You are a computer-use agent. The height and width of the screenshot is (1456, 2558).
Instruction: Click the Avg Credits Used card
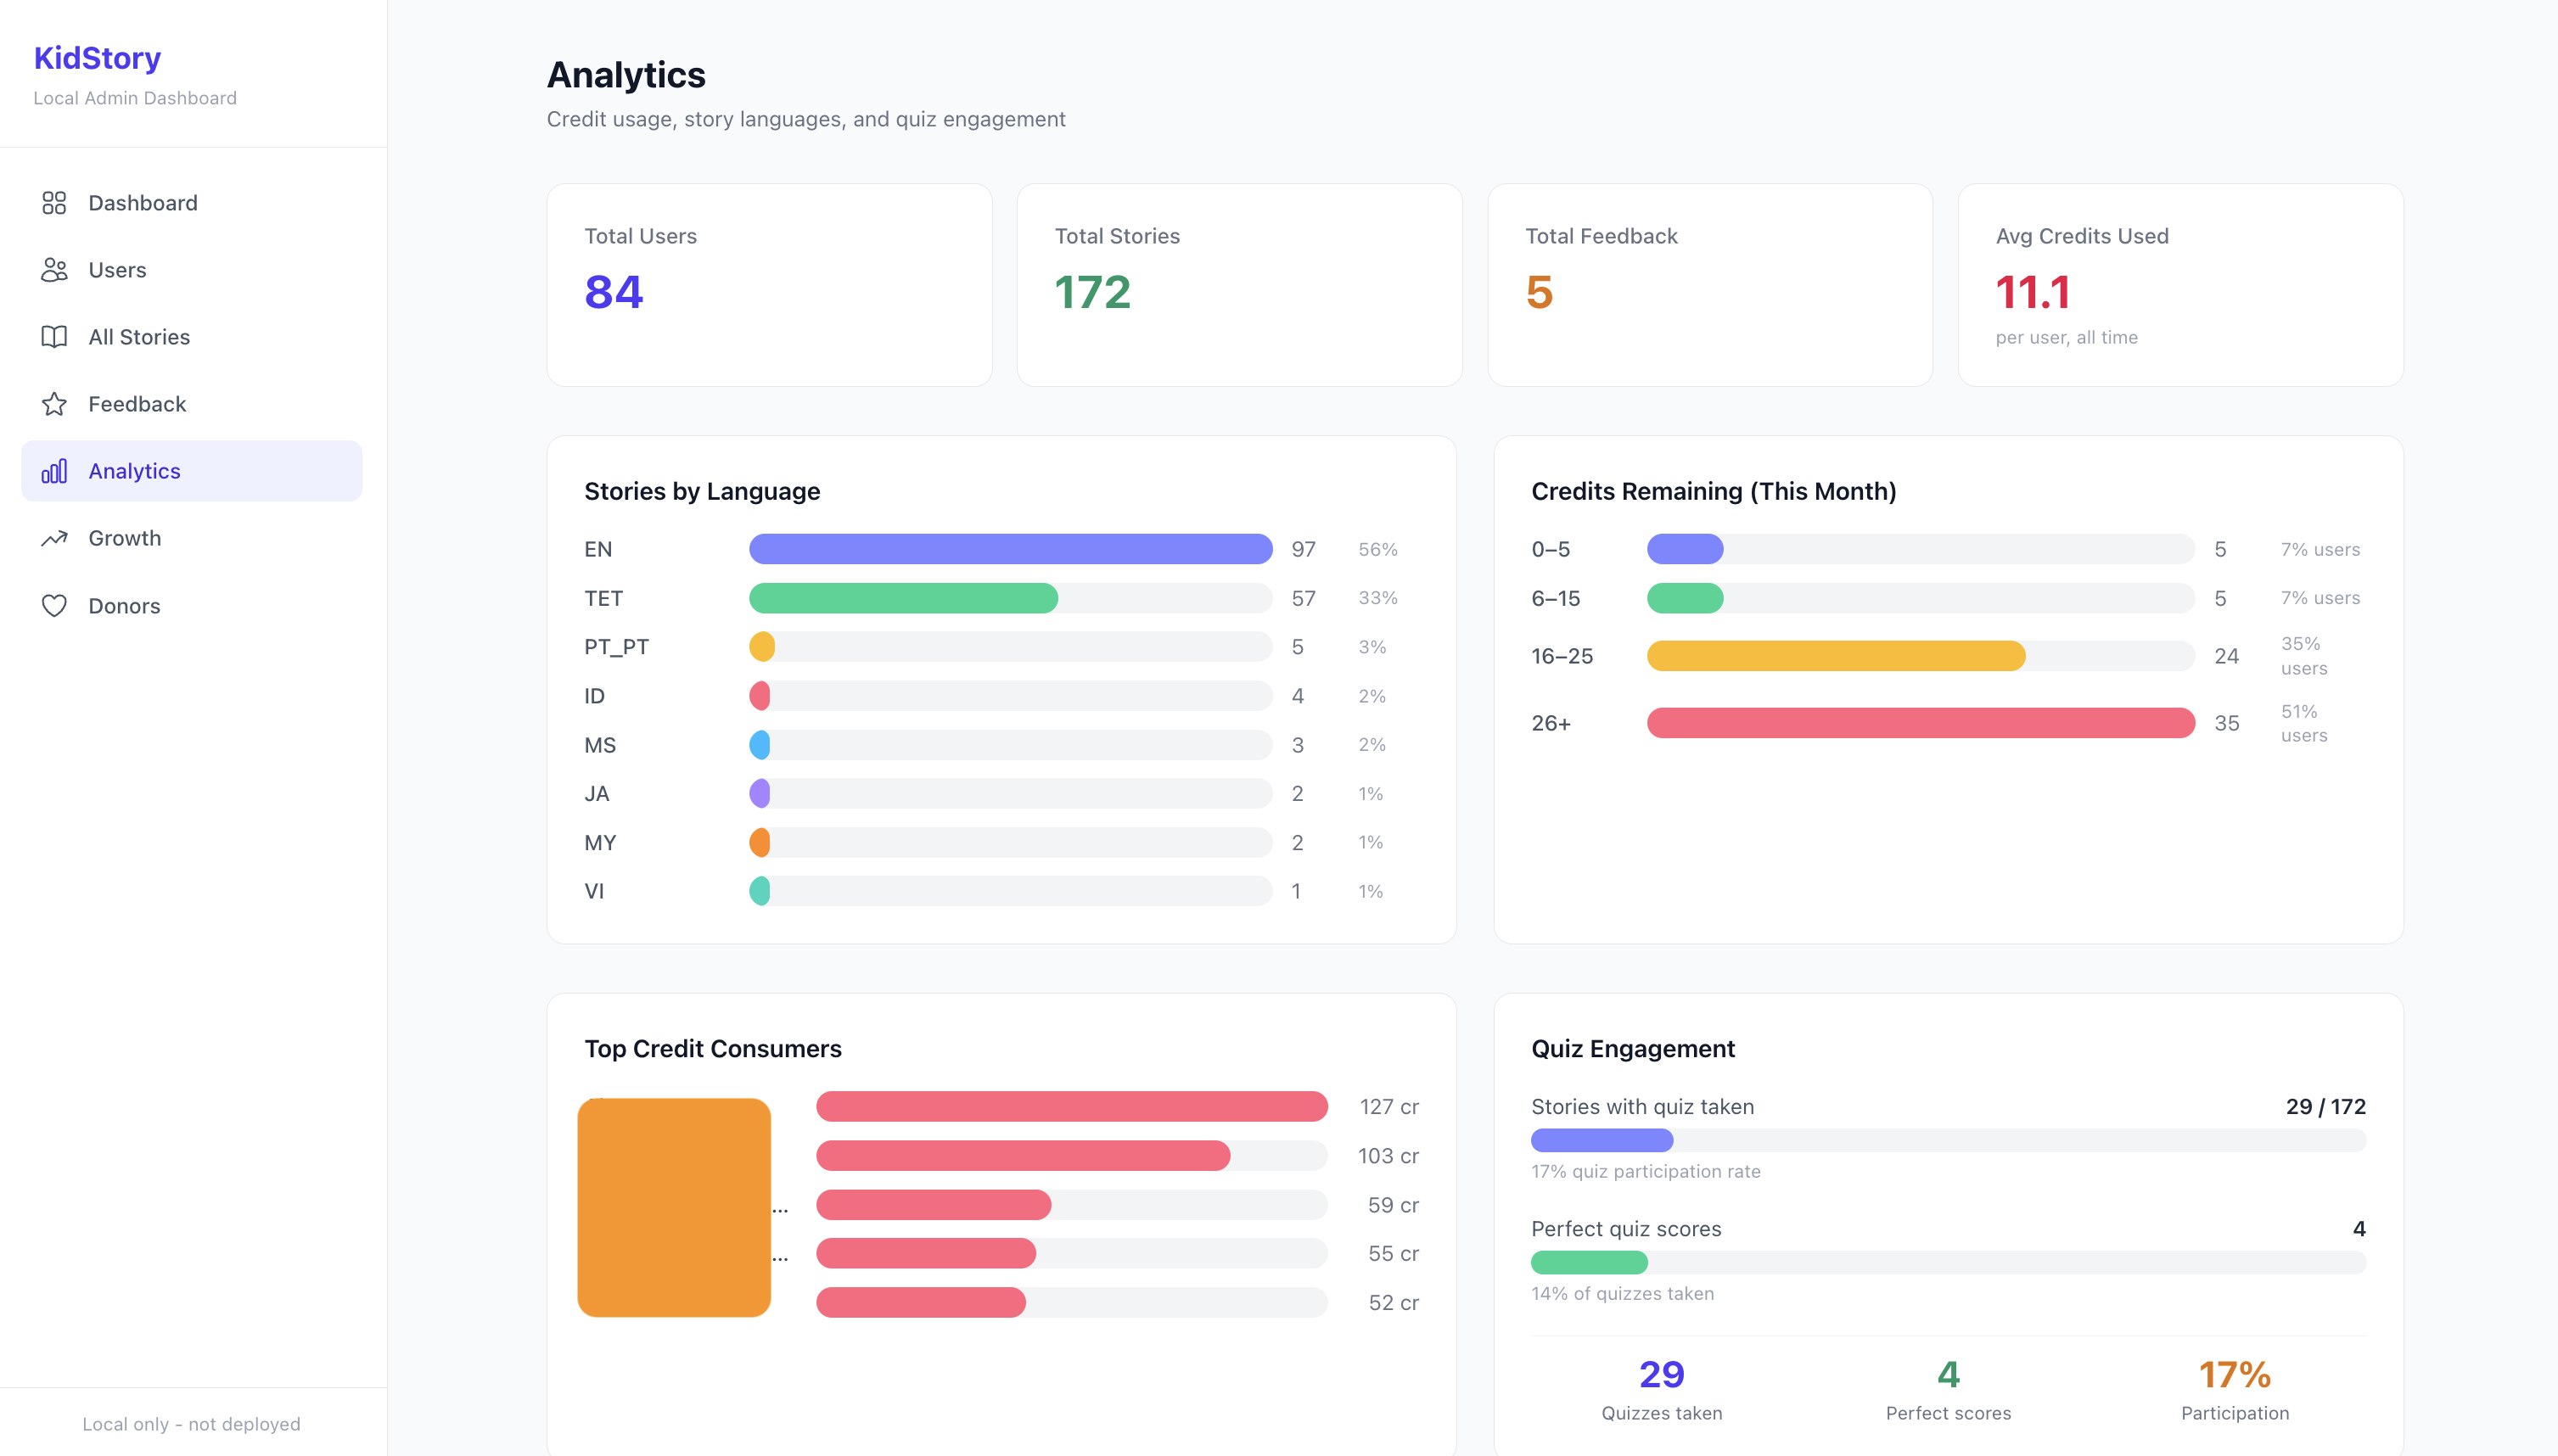2180,285
